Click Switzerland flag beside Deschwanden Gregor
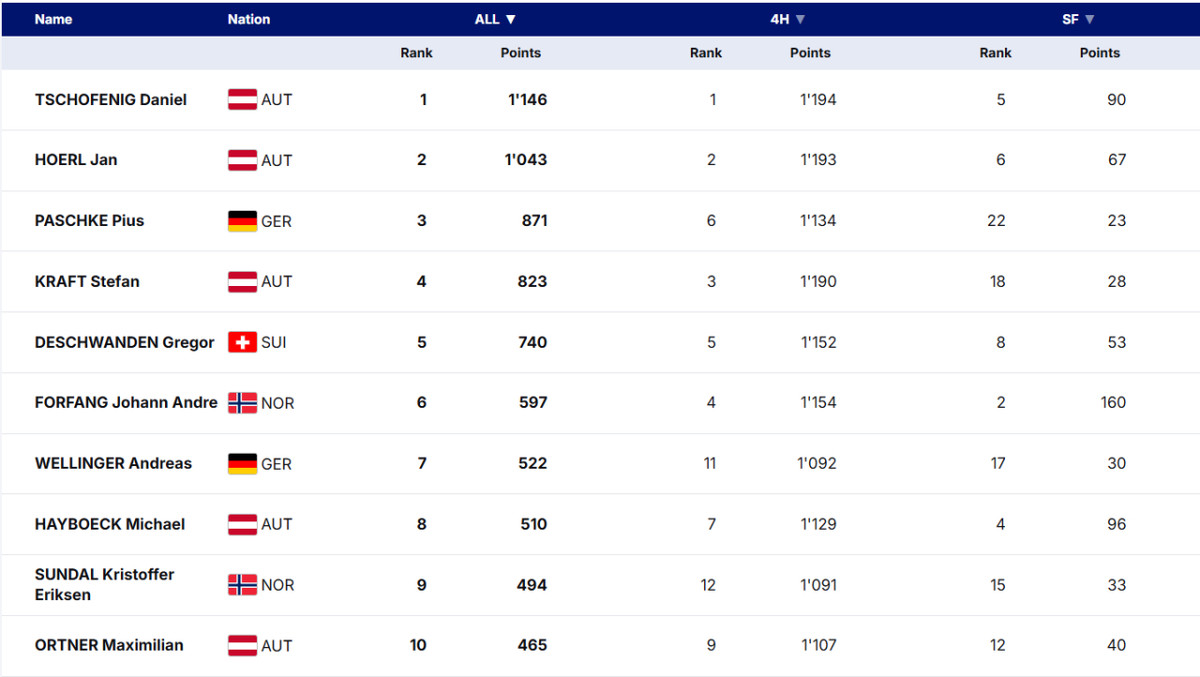The height and width of the screenshot is (677, 1200). click(x=242, y=342)
